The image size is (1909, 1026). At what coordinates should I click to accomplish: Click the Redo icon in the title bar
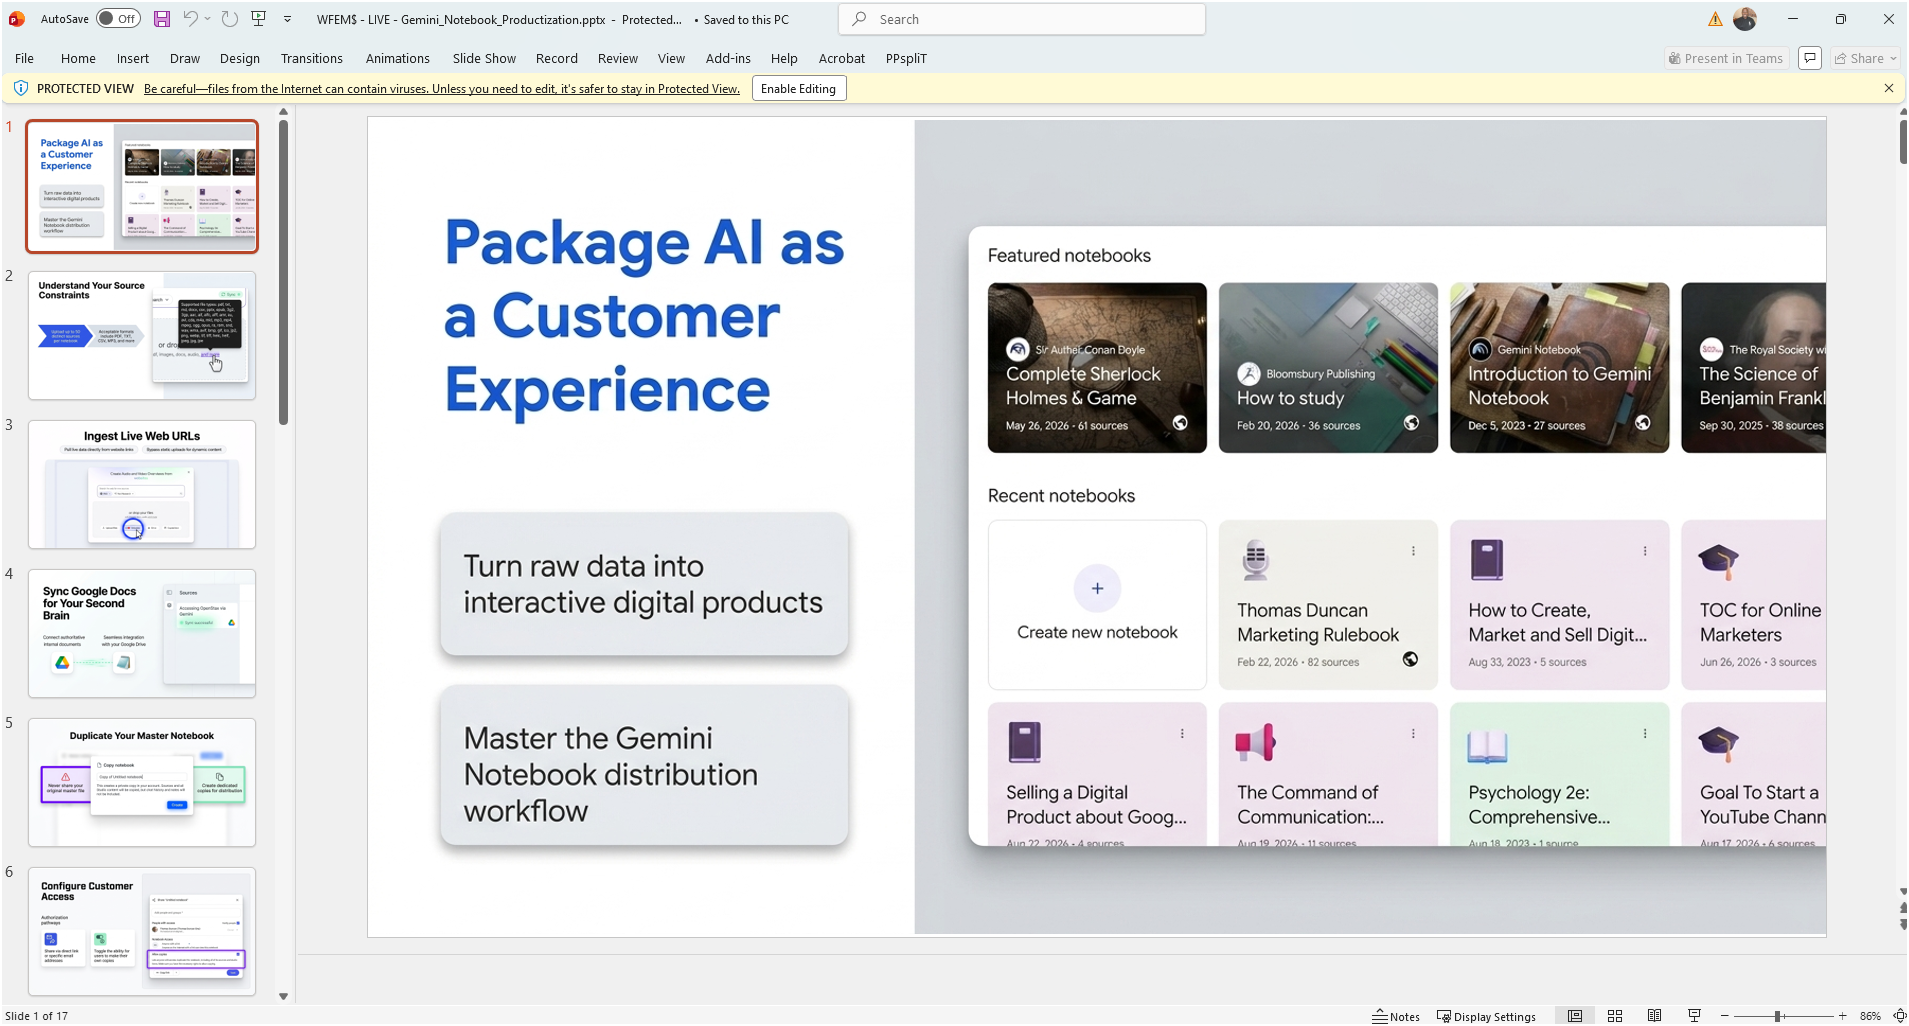coord(230,19)
